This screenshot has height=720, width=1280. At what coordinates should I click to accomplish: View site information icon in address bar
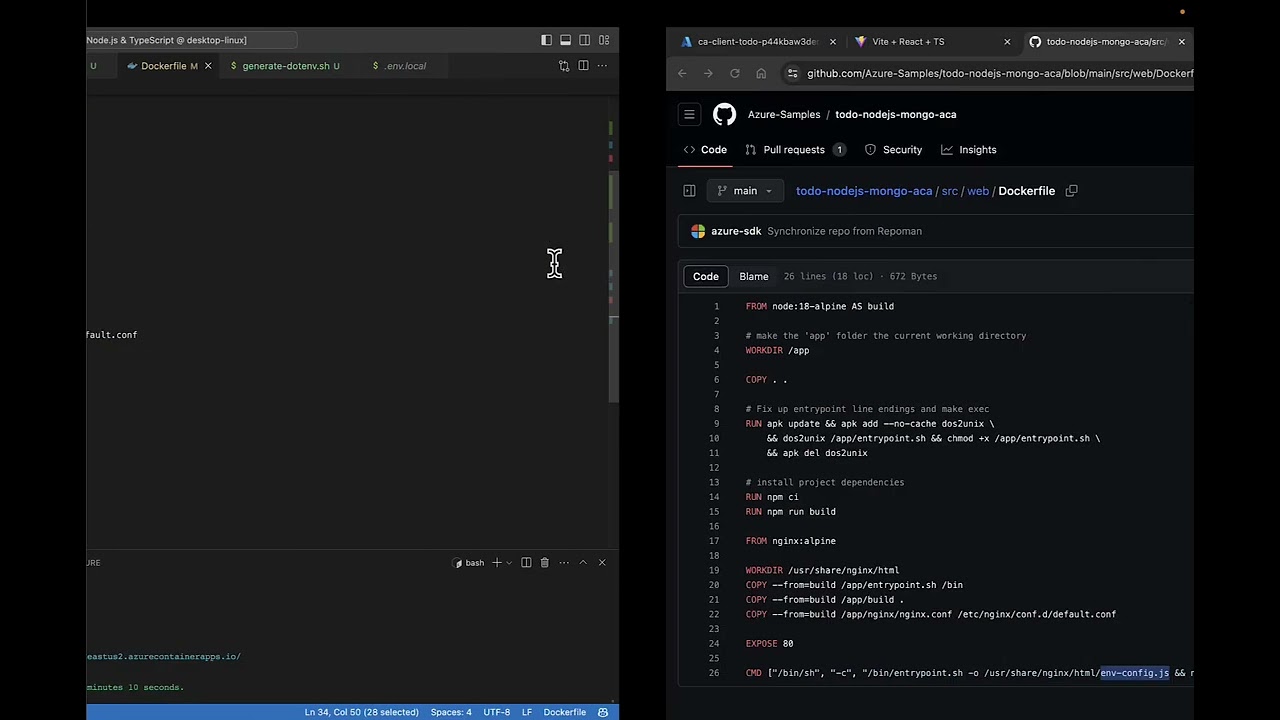click(x=793, y=73)
